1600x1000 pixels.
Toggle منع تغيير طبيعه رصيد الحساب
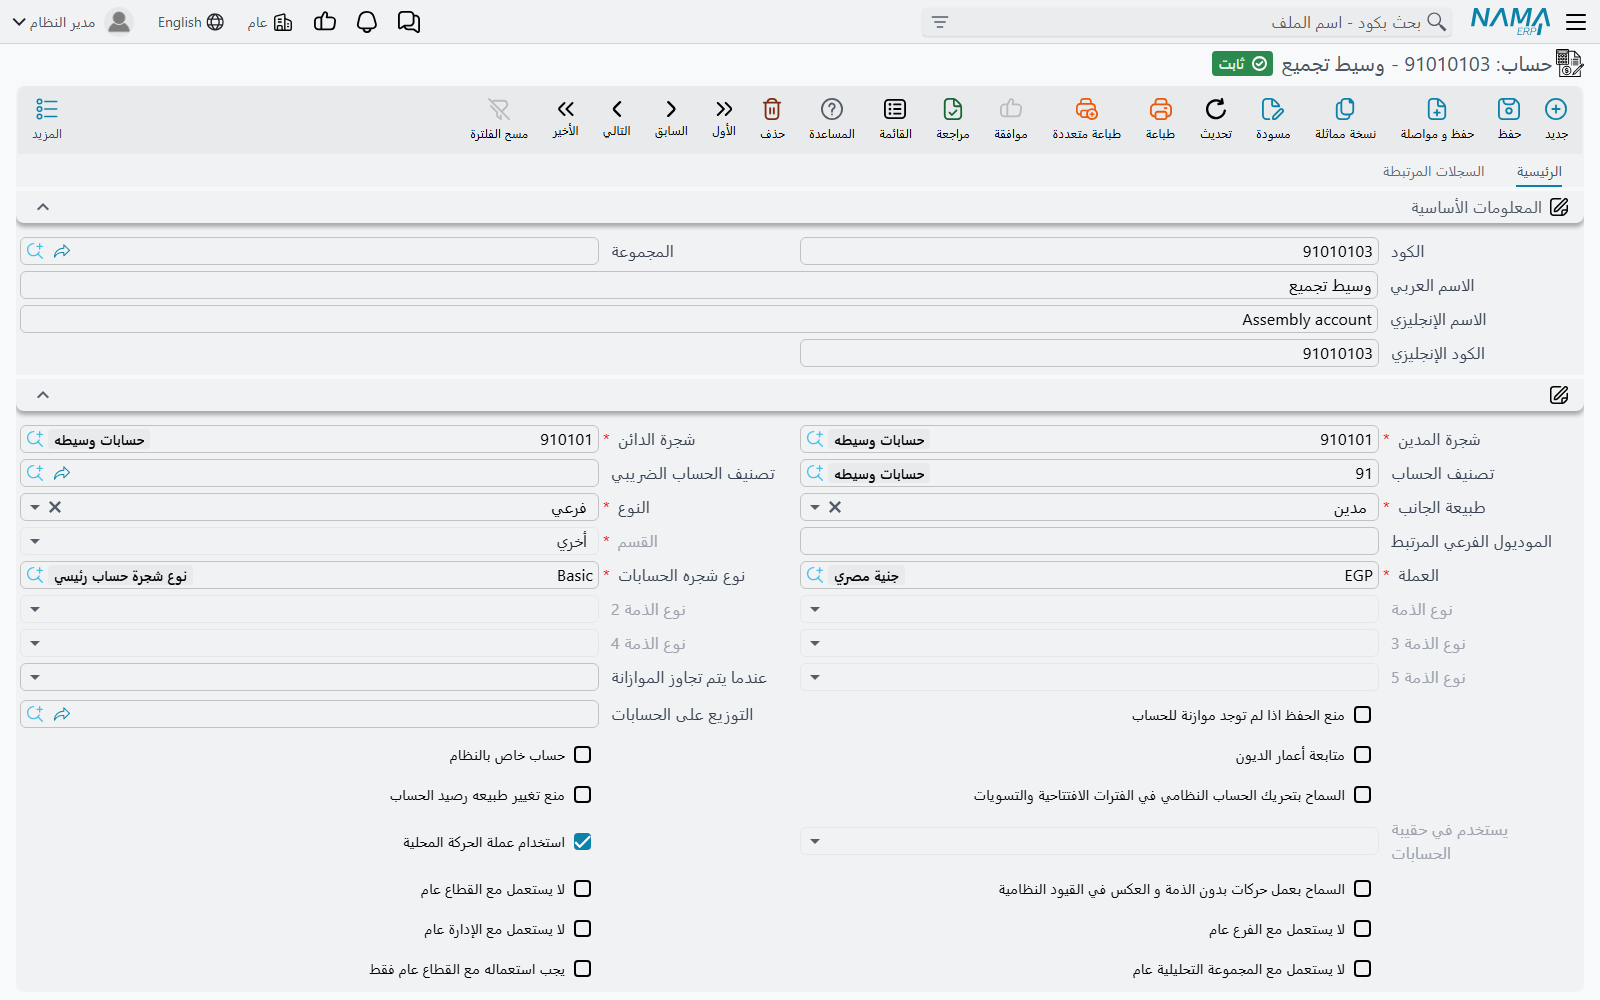point(583,795)
